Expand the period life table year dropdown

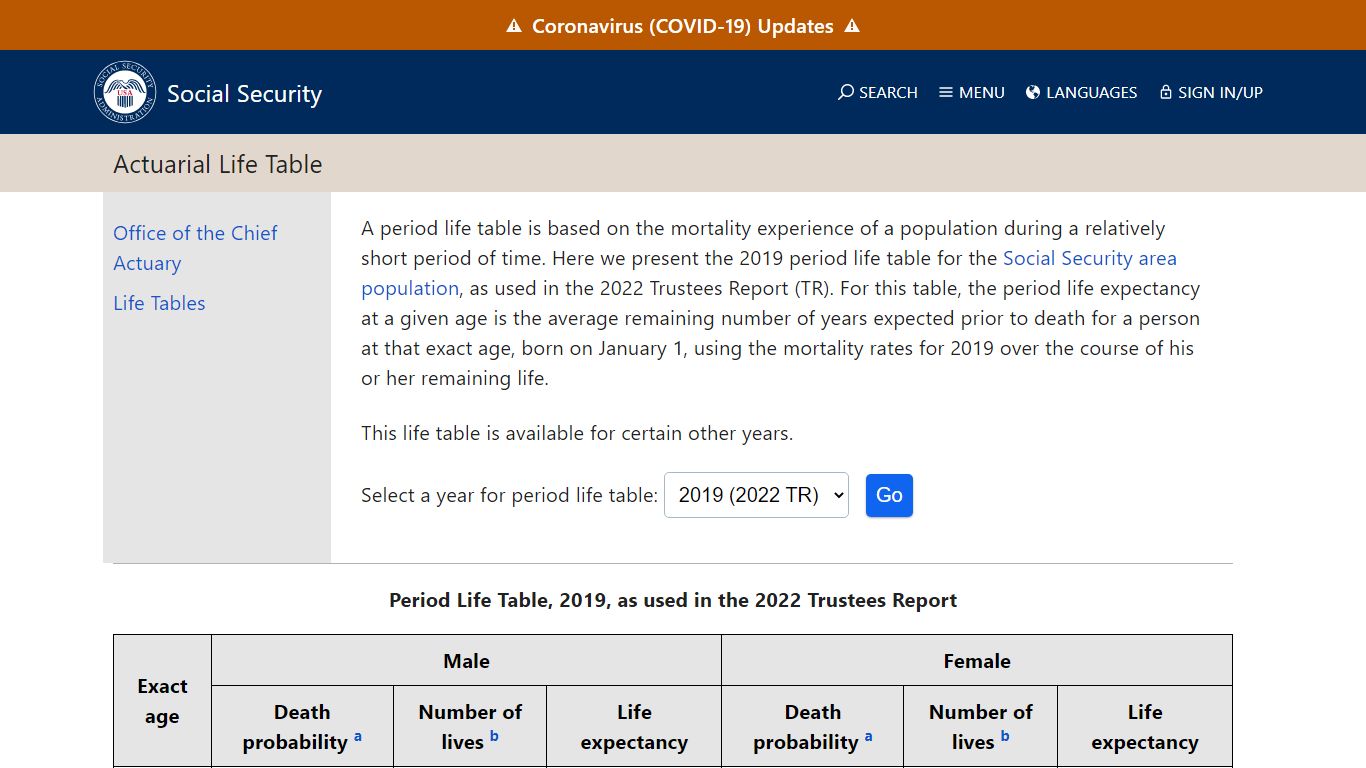tap(756, 495)
